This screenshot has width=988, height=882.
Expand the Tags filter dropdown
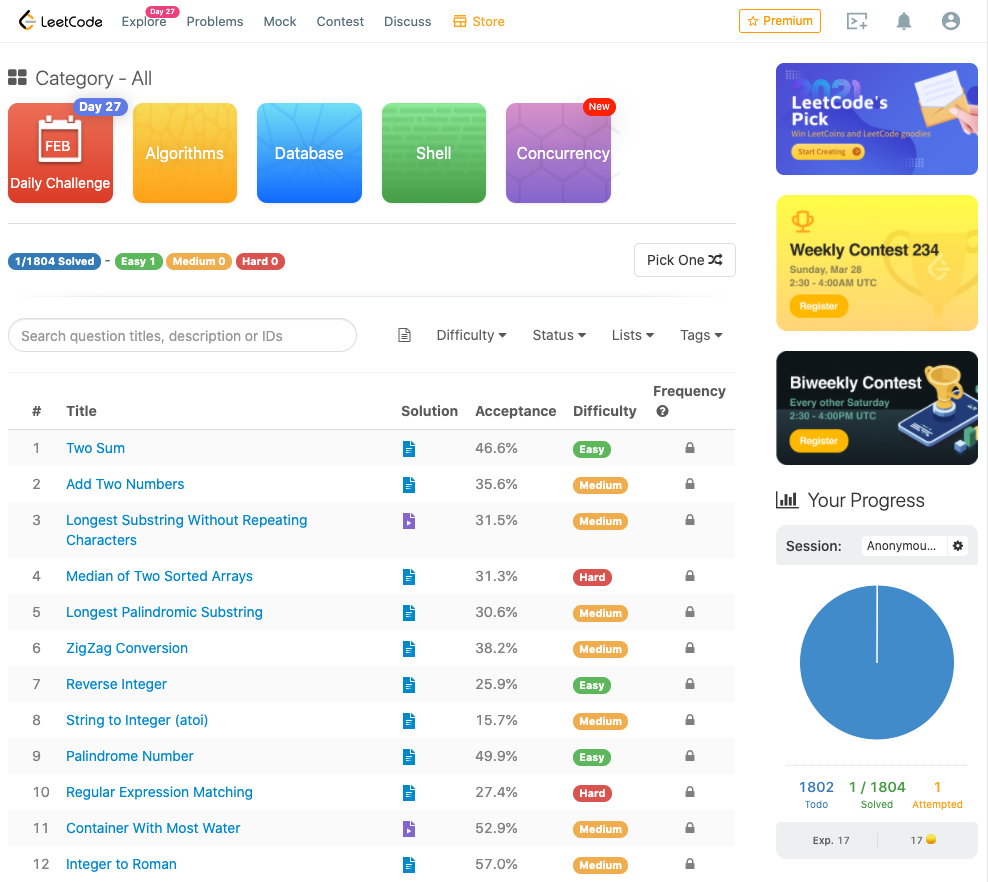[701, 335]
